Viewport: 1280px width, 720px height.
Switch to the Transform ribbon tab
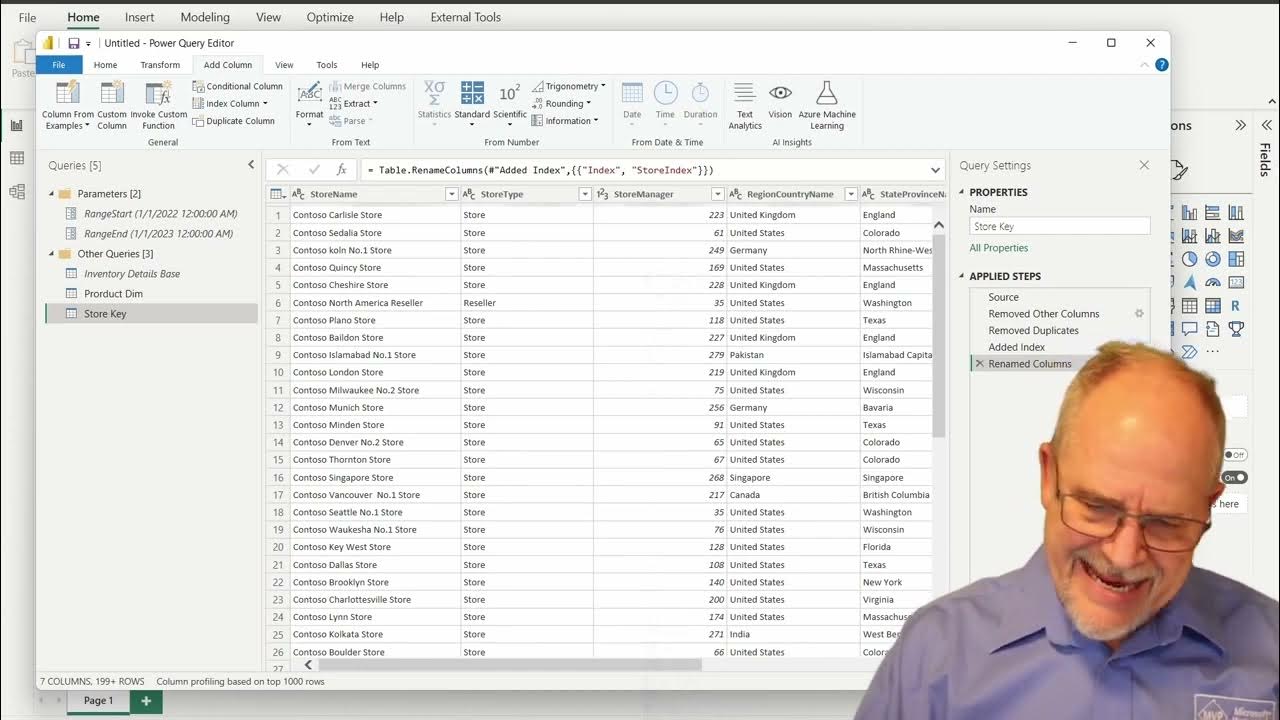(160, 65)
